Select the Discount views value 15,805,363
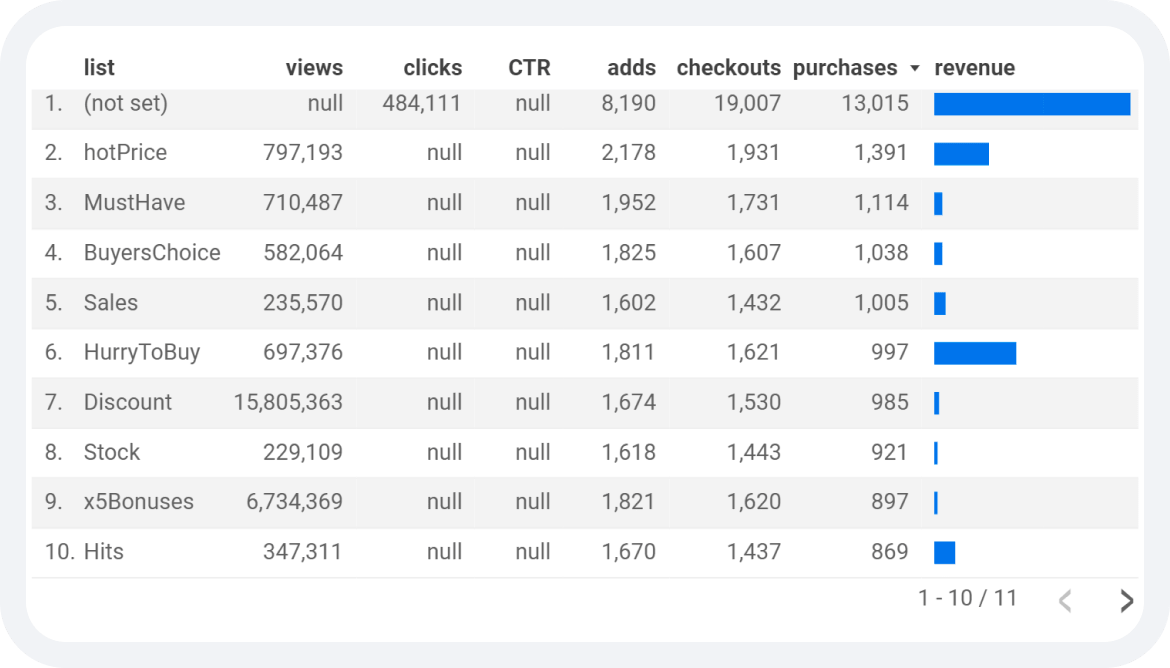The height and width of the screenshot is (668, 1170). pos(288,402)
